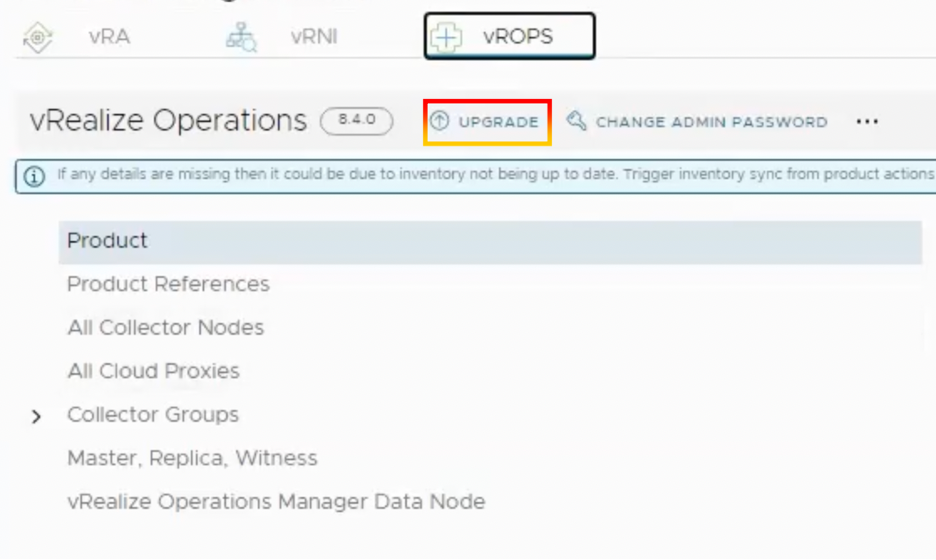Screen dimensions: 936x560
Task: Select All Collector Nodes
Action: point(165,328)
